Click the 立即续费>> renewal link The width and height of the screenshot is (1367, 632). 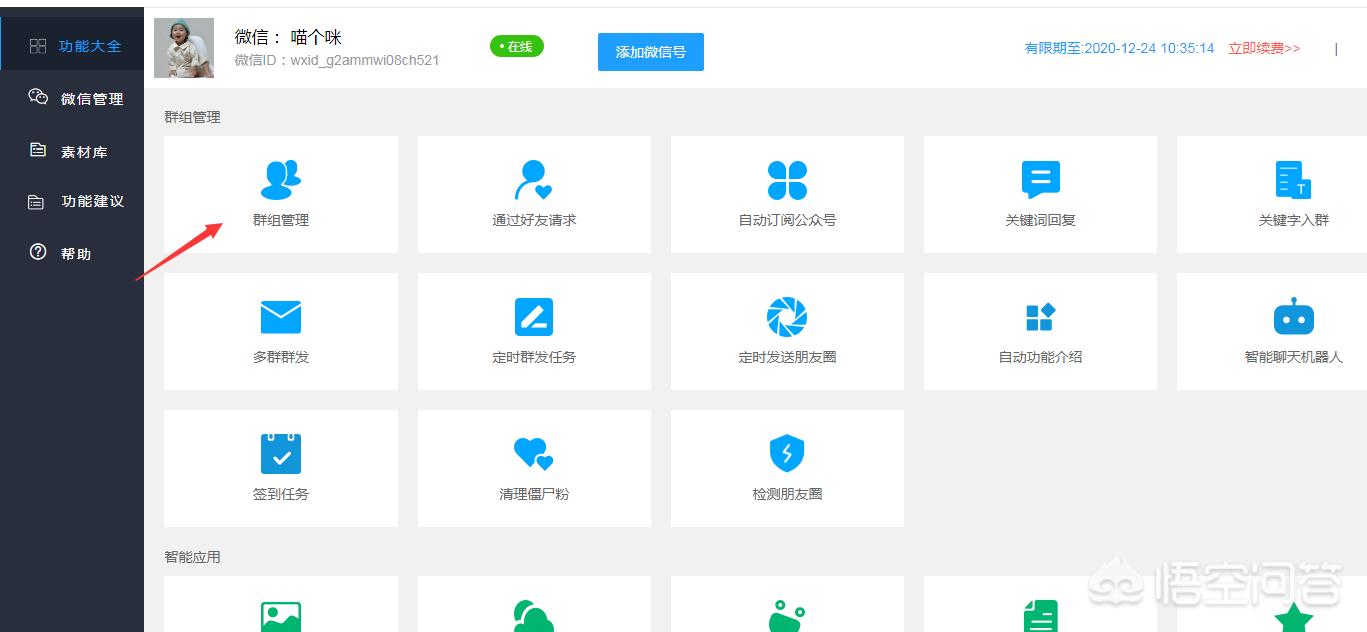point(1264,48)
